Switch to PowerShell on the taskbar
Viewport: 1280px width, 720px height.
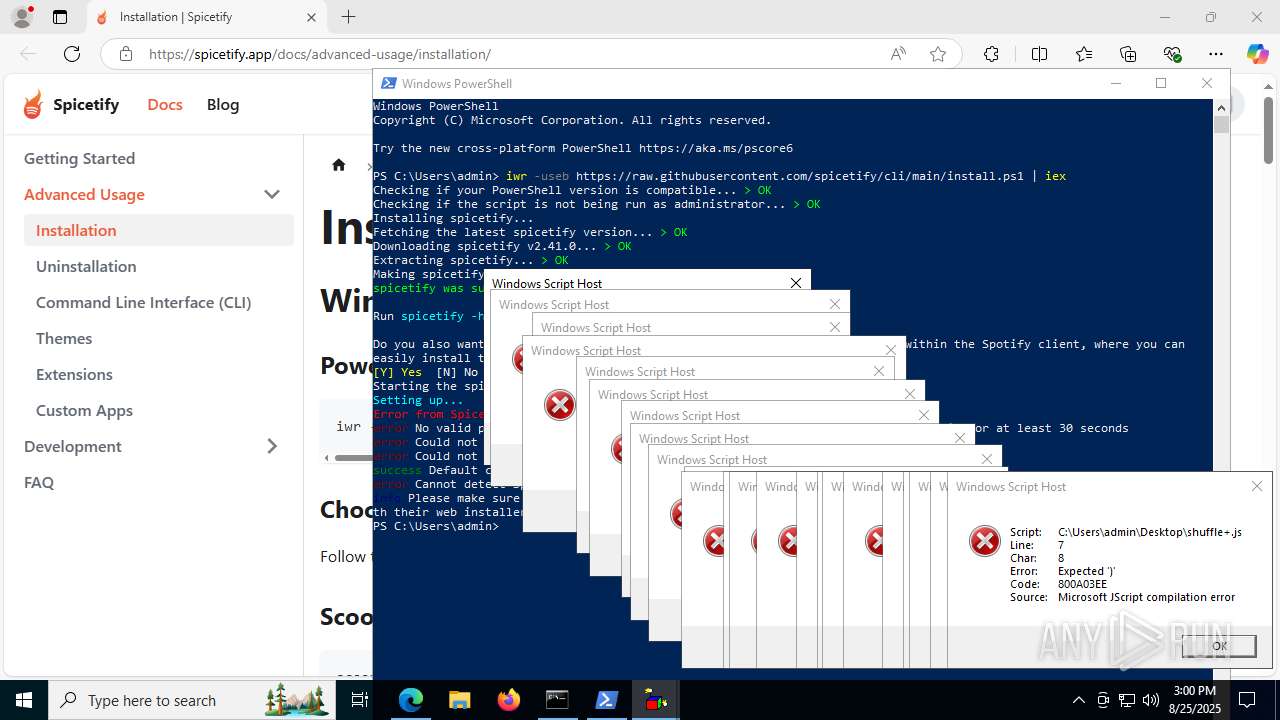[606, 700]
